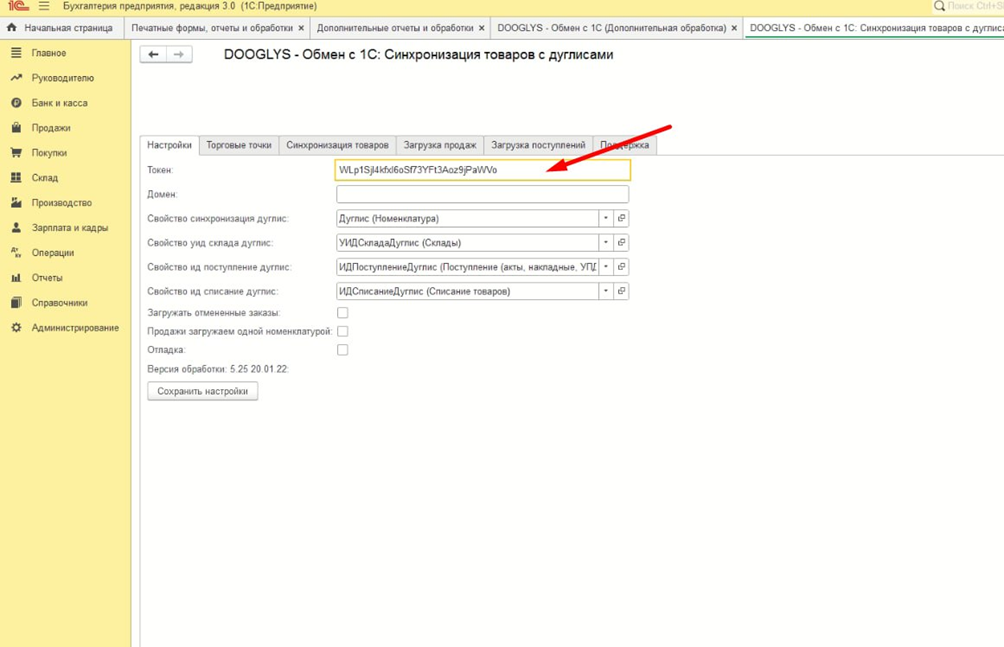Toggle Продажи загружаем одной номенклатурой checkbox
Viewport: 1004px width, 647px height.
[x=343, y=331]
